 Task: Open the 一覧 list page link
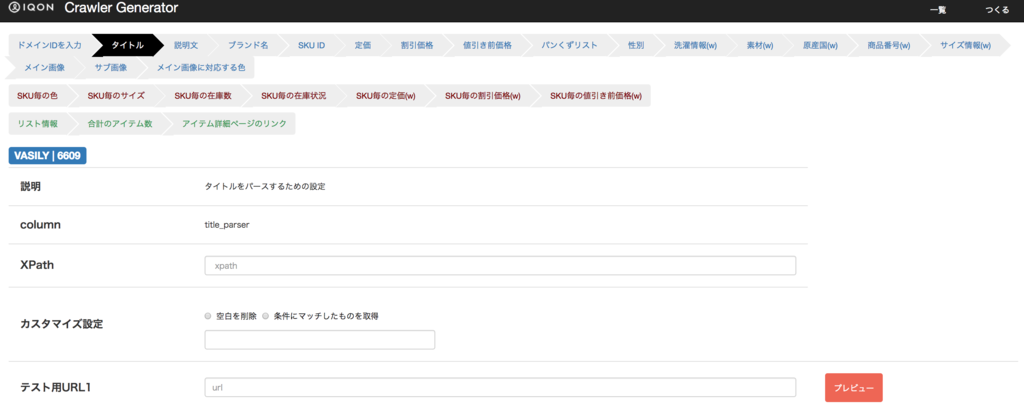pyautogui.click(x=938, y=10)
